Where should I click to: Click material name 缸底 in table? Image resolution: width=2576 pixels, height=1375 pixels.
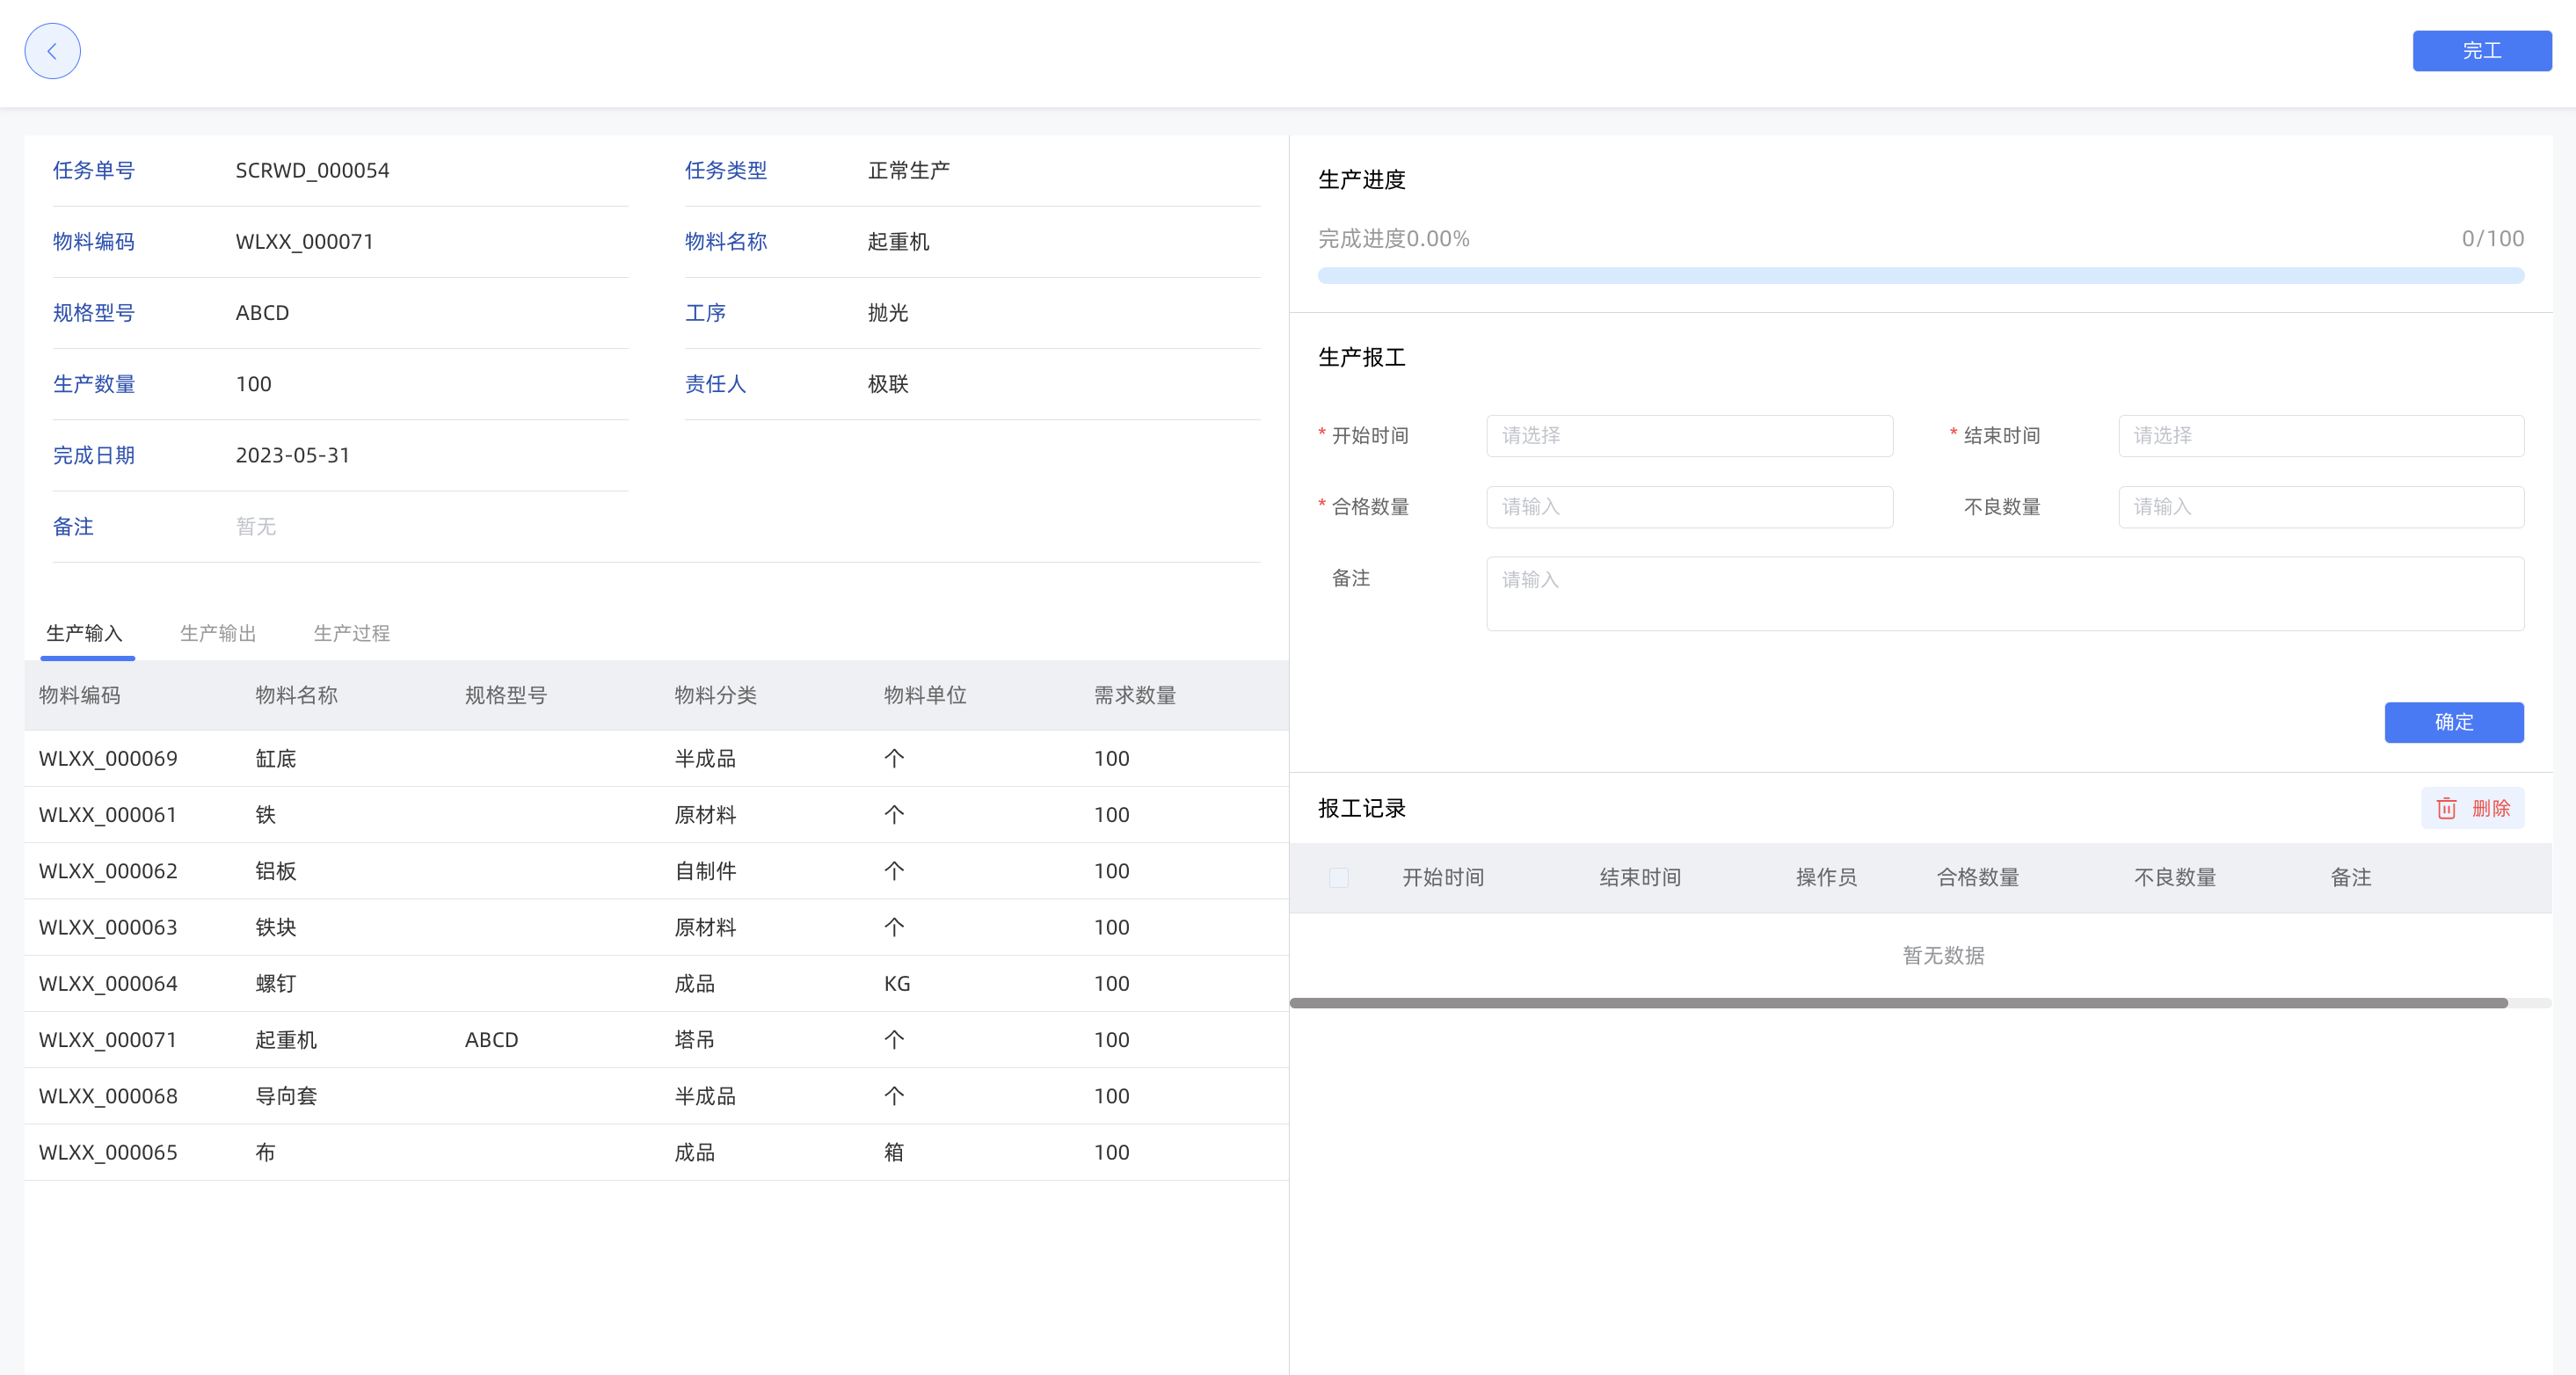[x=276, y=759]
